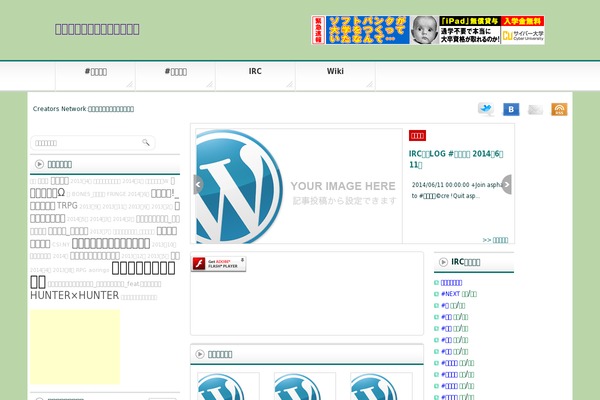
Task: Click the site title in the header
Action: [97, 29]
